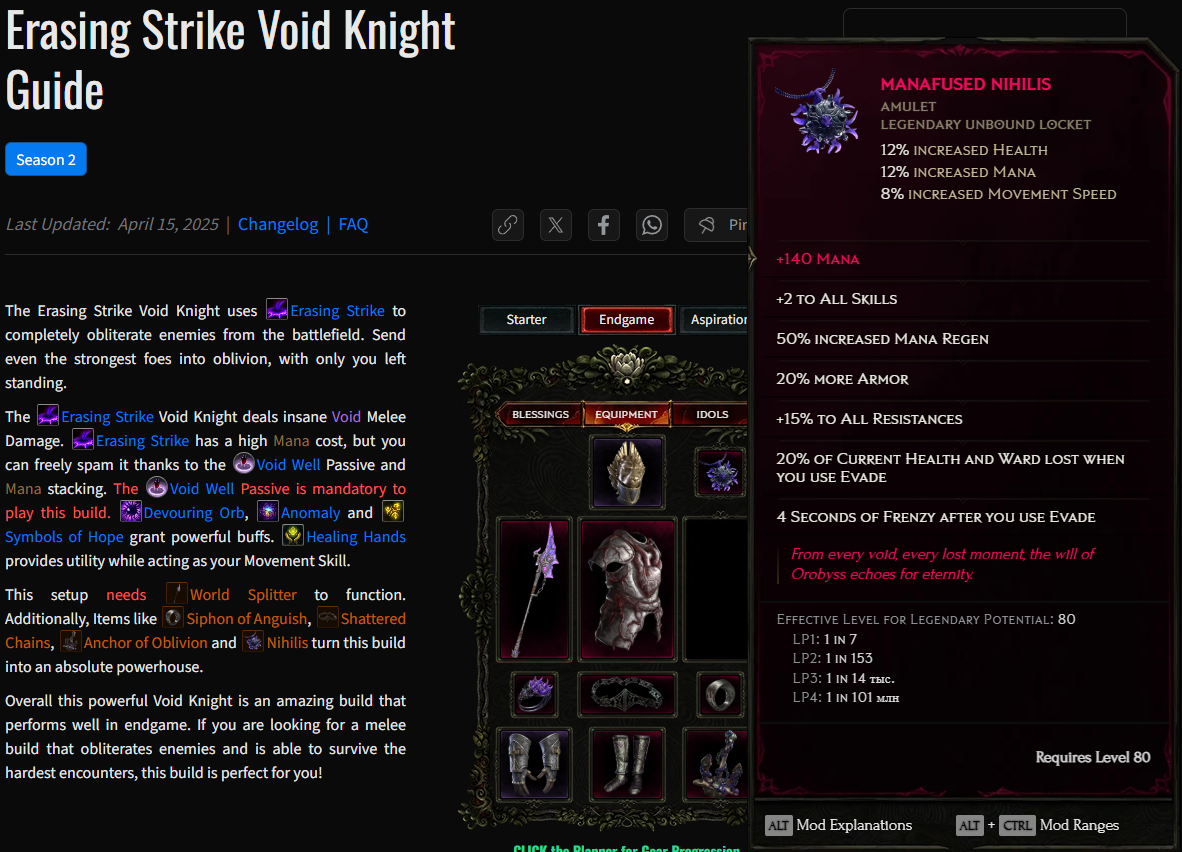Select the purple gem ring slot

coord(534,694)
